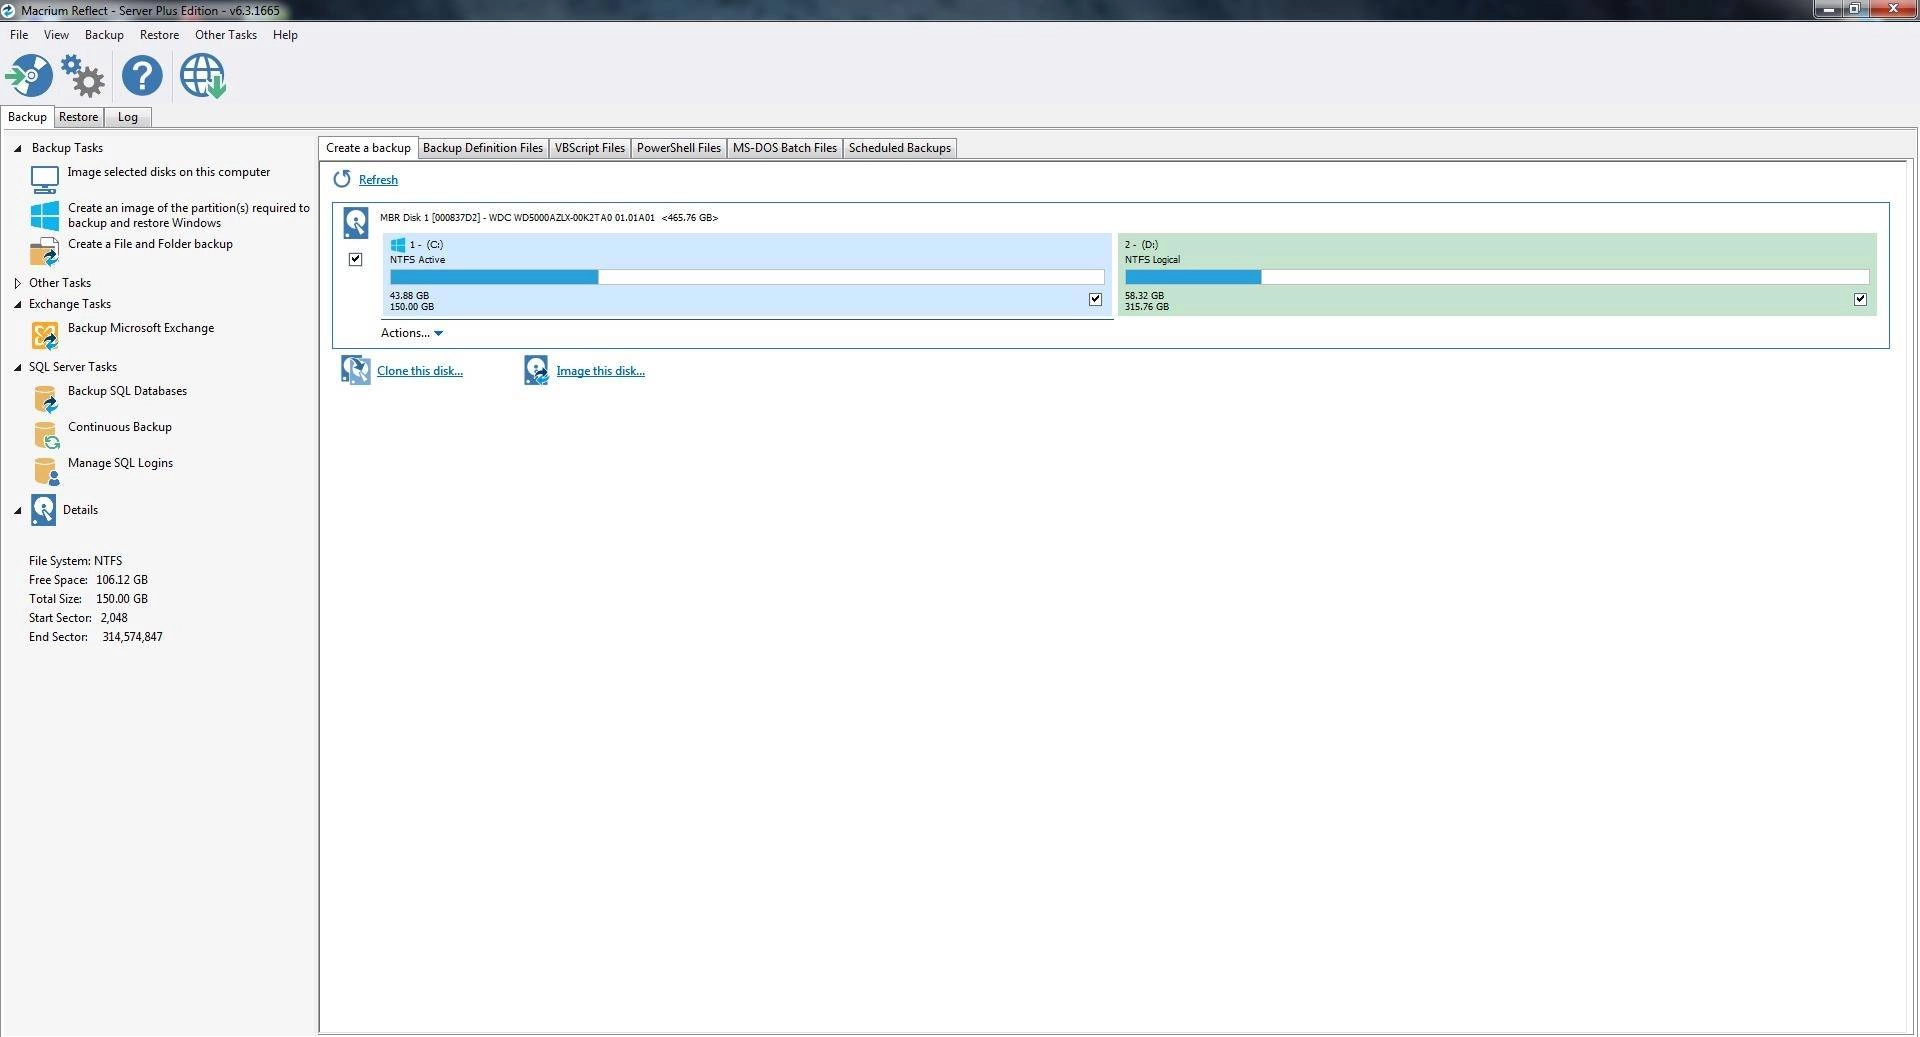This screenshot has width=1920, height=1037.
Task: Open the Actions dropdown
Action: pyautogui.click(x=411, y=333)
